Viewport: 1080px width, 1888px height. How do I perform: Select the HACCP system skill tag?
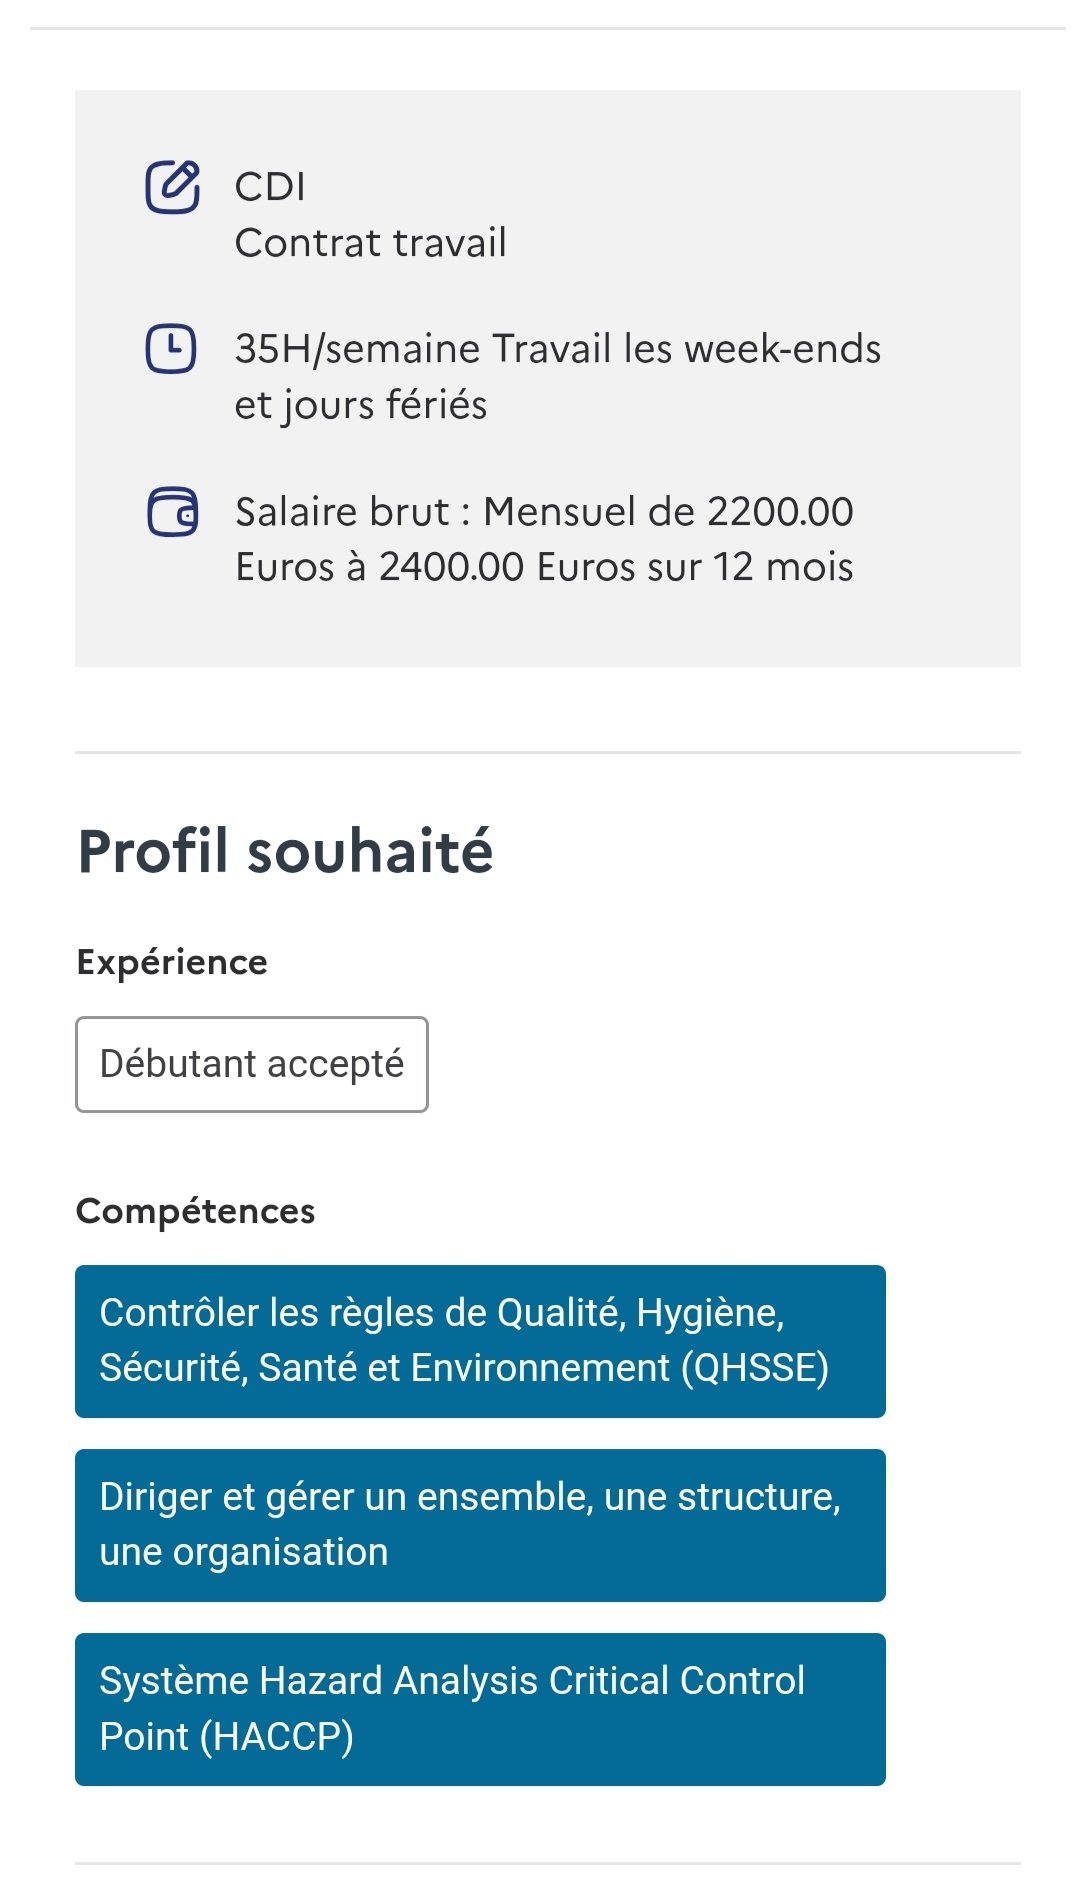point(480,1709)
